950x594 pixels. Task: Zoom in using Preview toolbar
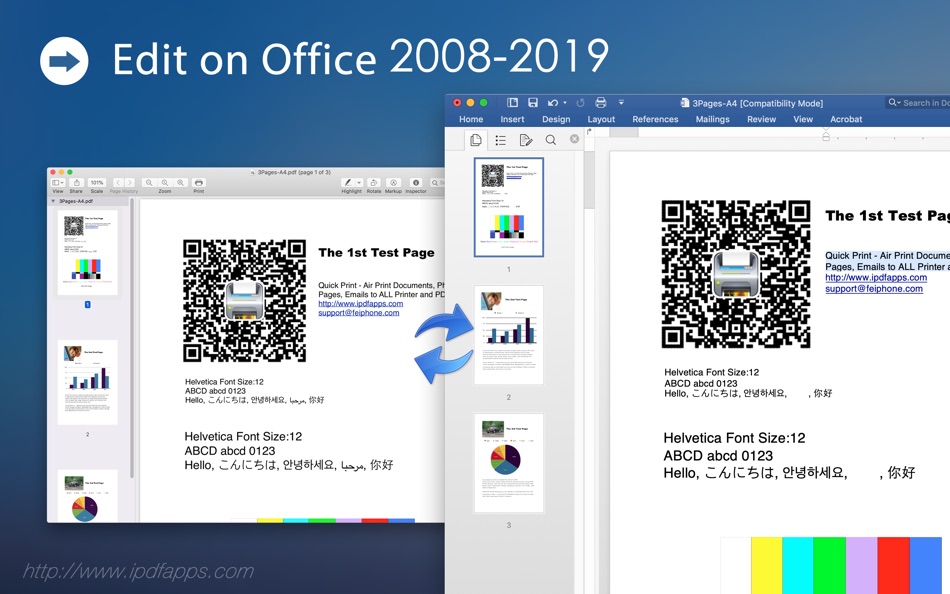tap(181, 182)
